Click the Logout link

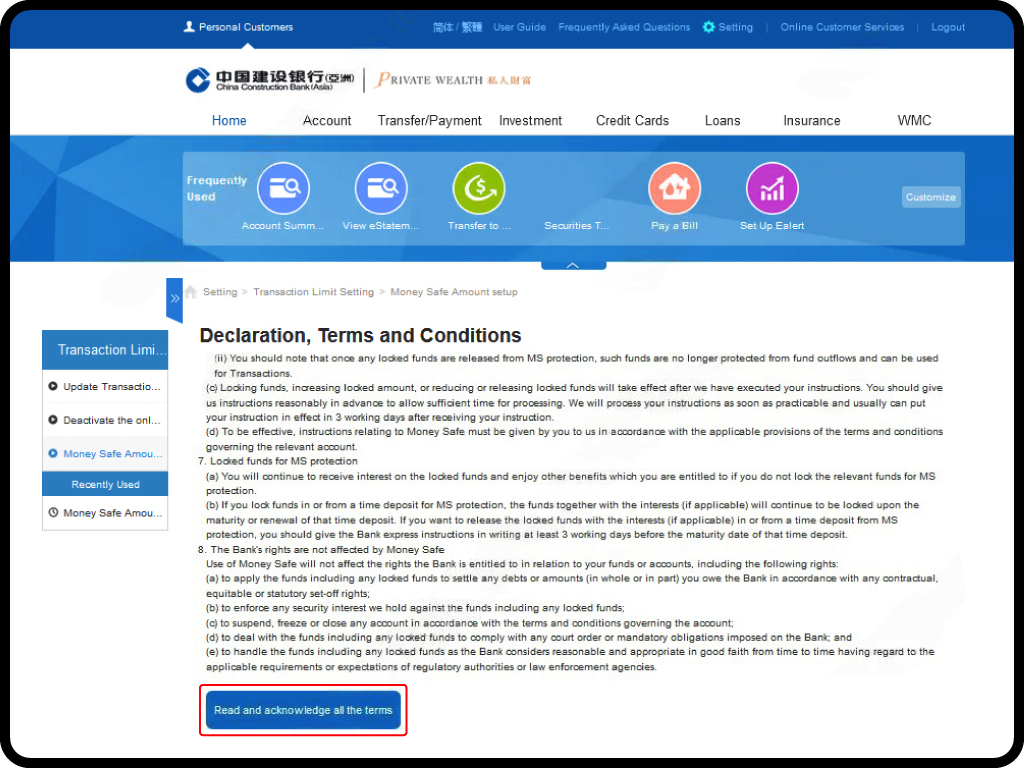click(x=947, y=27)
